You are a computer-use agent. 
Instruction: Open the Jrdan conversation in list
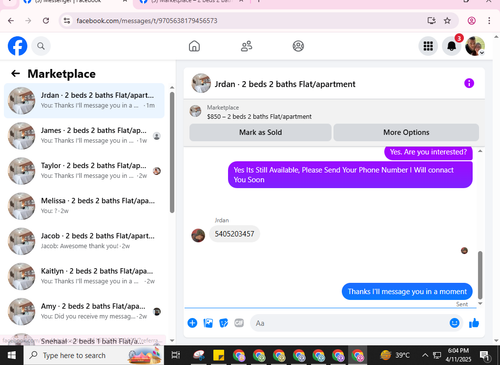pyautogui.click(x=84, y=101)
